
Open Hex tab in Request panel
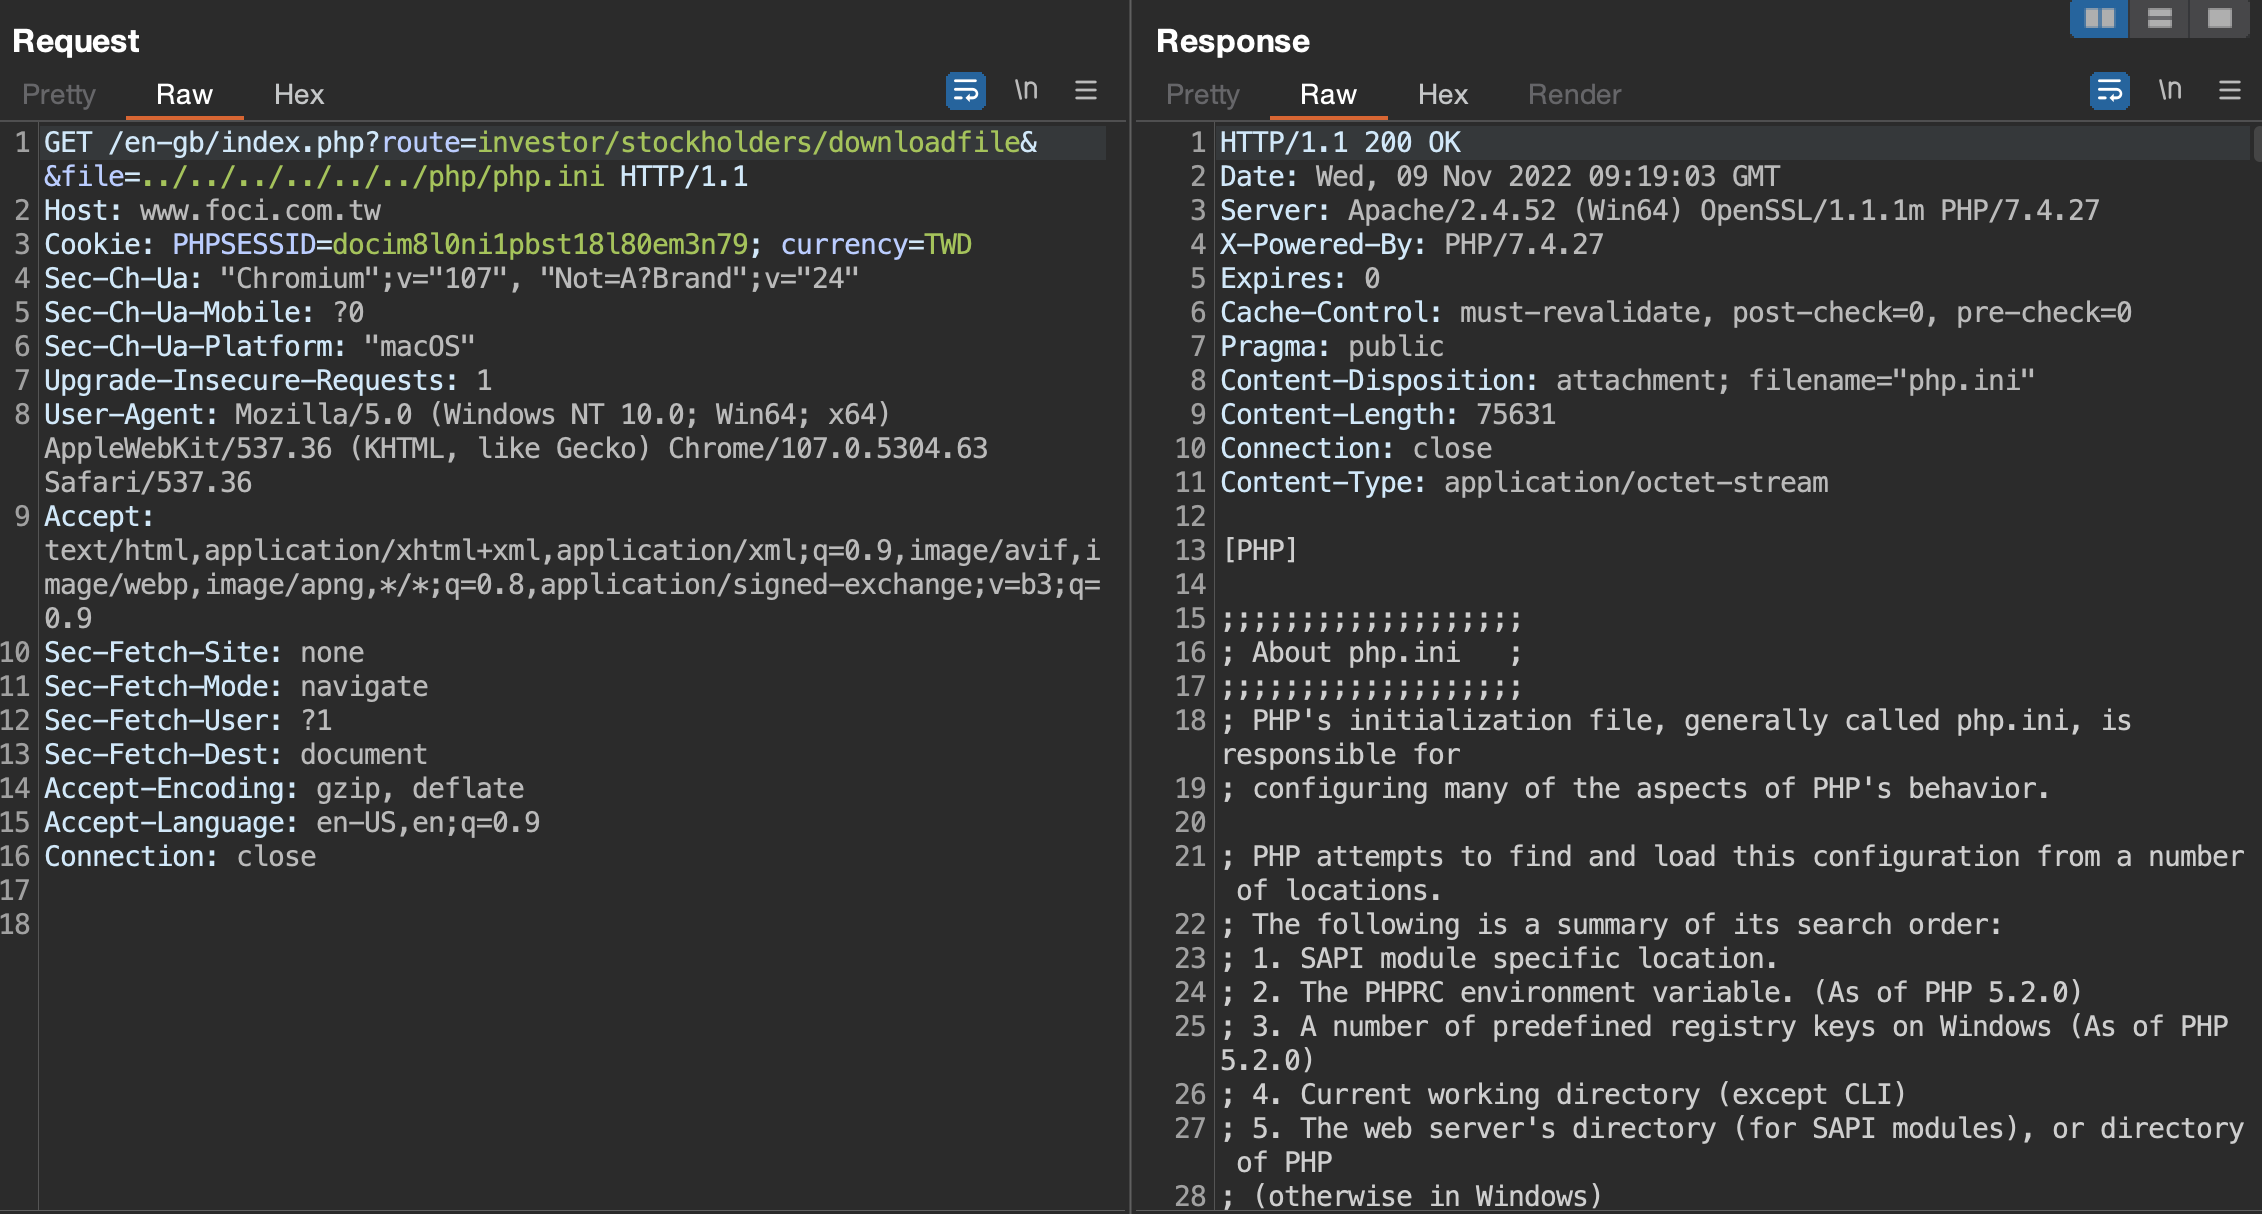pyautogui.click(x=299, y=94)
